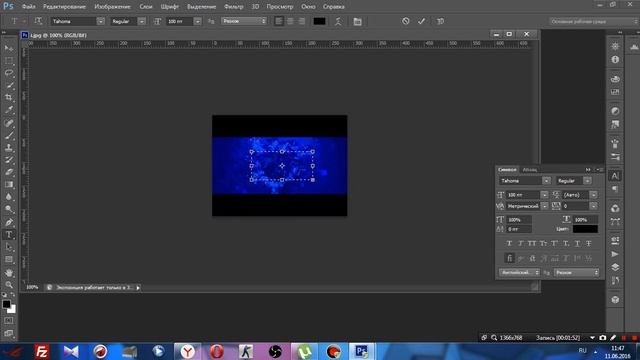The width and height of the screenshot is (640, 360).
Task: Cancel current text edits in options bar
Action: pos(405,21)
